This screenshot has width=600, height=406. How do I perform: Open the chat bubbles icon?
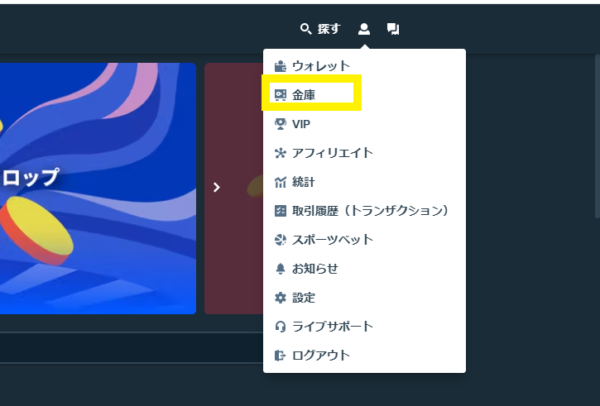click(393, 29)
